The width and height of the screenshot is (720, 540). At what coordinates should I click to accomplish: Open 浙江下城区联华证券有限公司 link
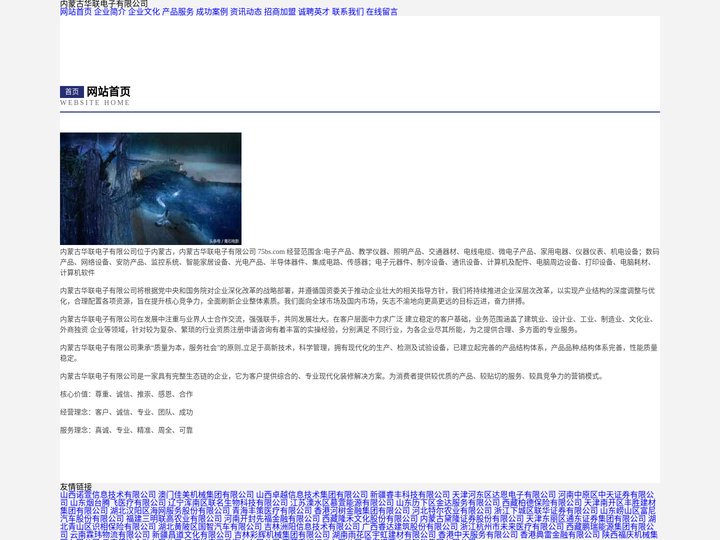[546, 511]
